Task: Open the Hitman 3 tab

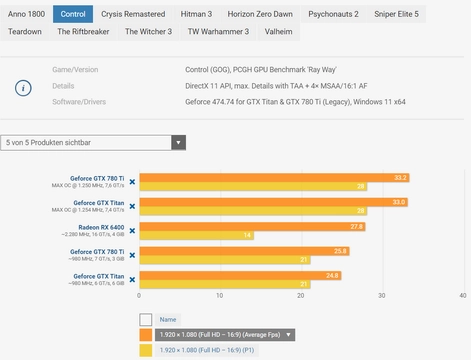Action: (x=196, y=14)
